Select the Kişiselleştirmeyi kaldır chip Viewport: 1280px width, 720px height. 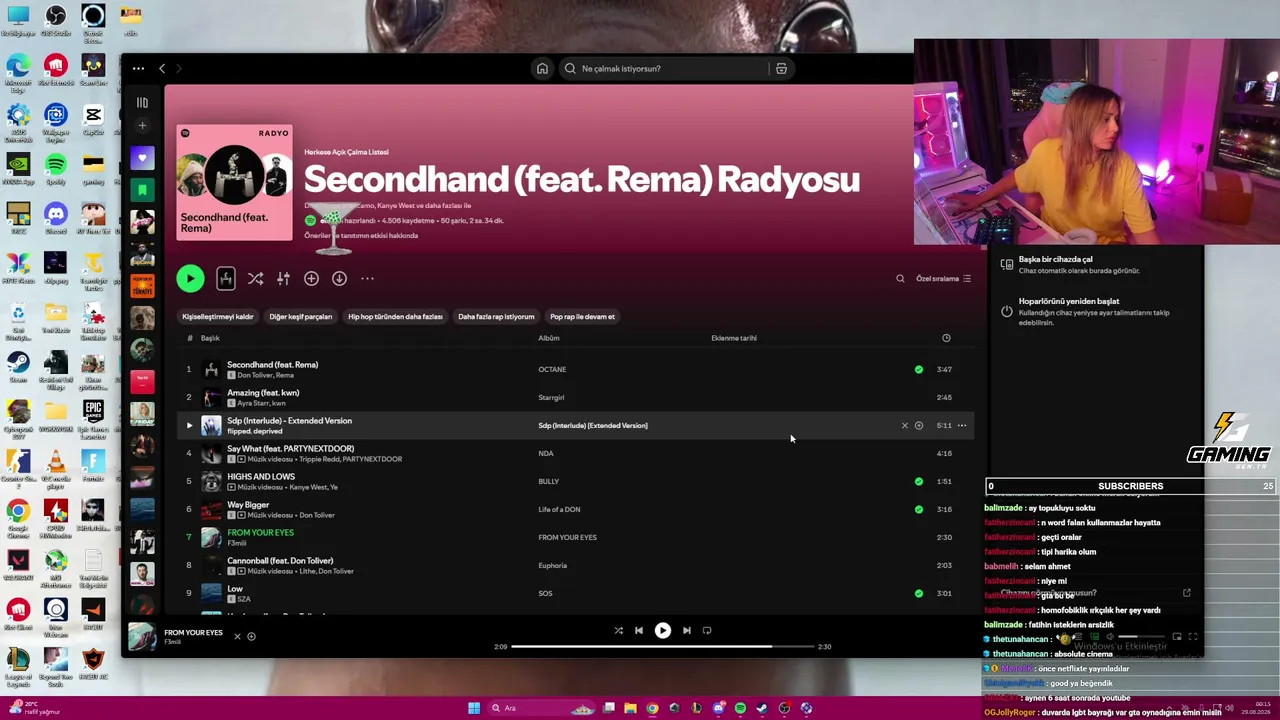(217, 317)
